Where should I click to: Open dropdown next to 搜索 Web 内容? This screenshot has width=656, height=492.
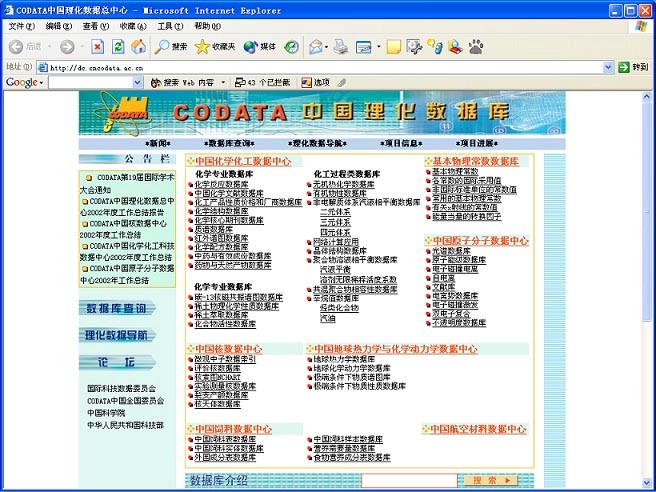pos(223,82)
